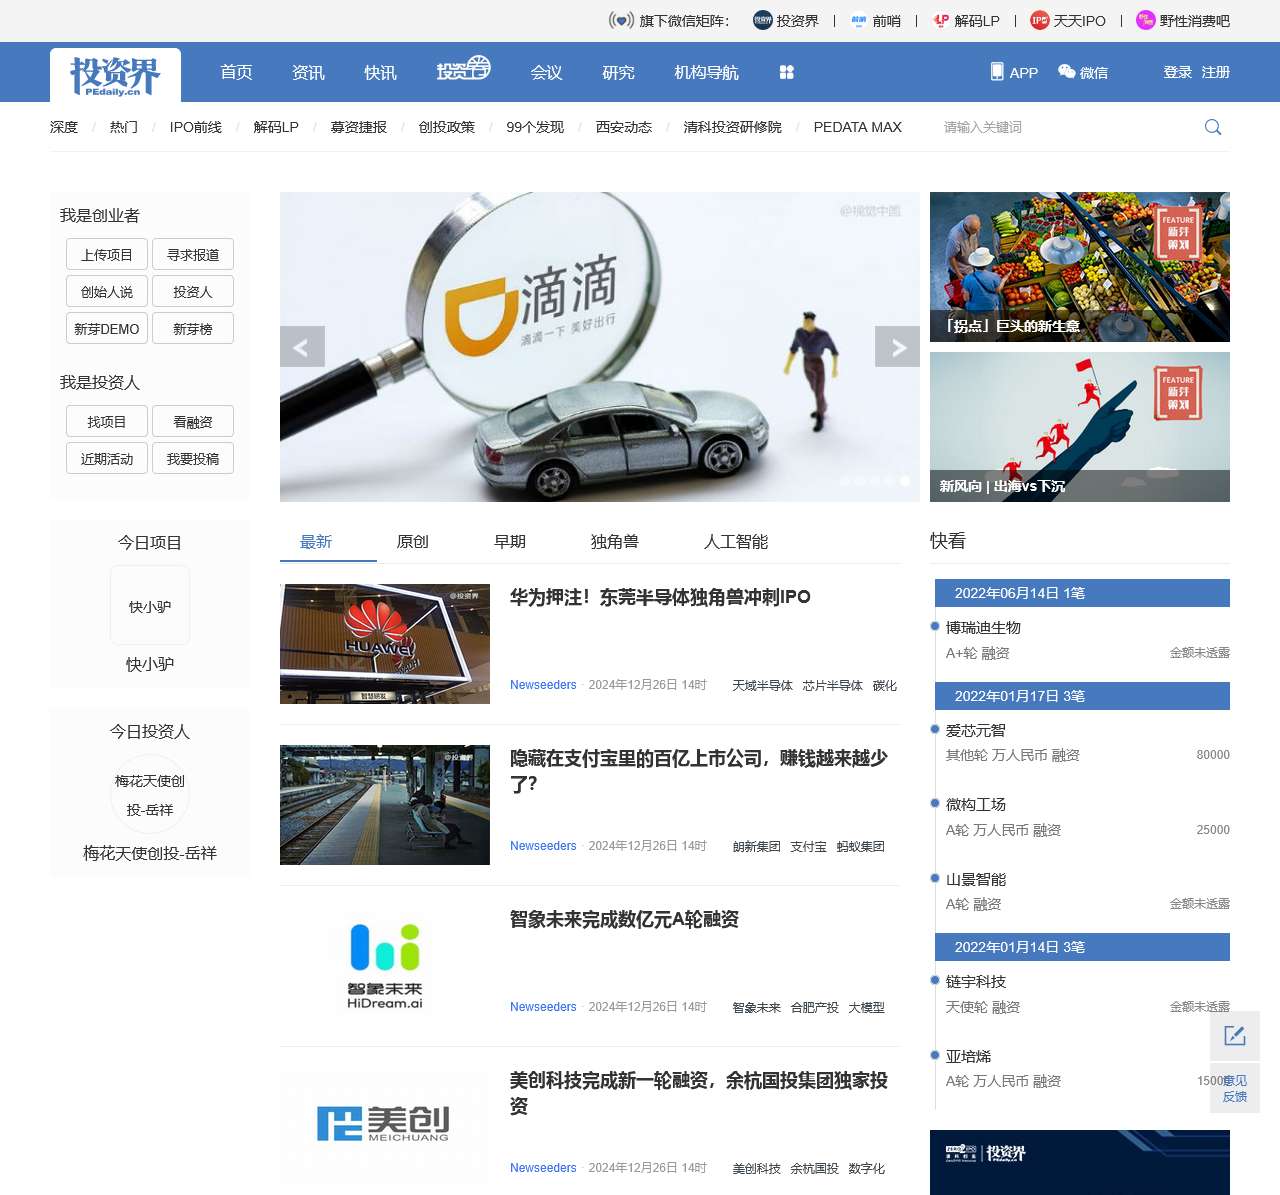The image size is (1280, 1195).
Task: Click the 创始人说 button
Action: (x=107, y=291)
